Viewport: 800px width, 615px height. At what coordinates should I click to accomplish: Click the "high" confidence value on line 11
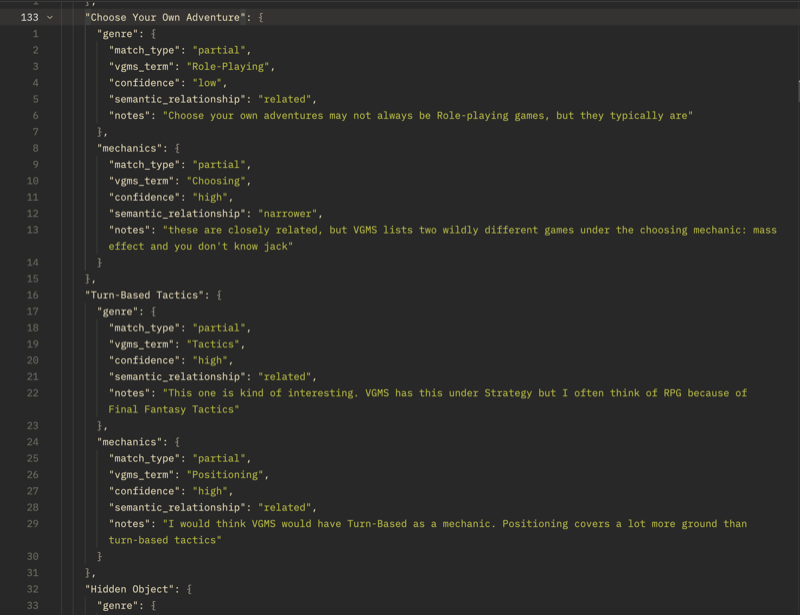point(210,197)
